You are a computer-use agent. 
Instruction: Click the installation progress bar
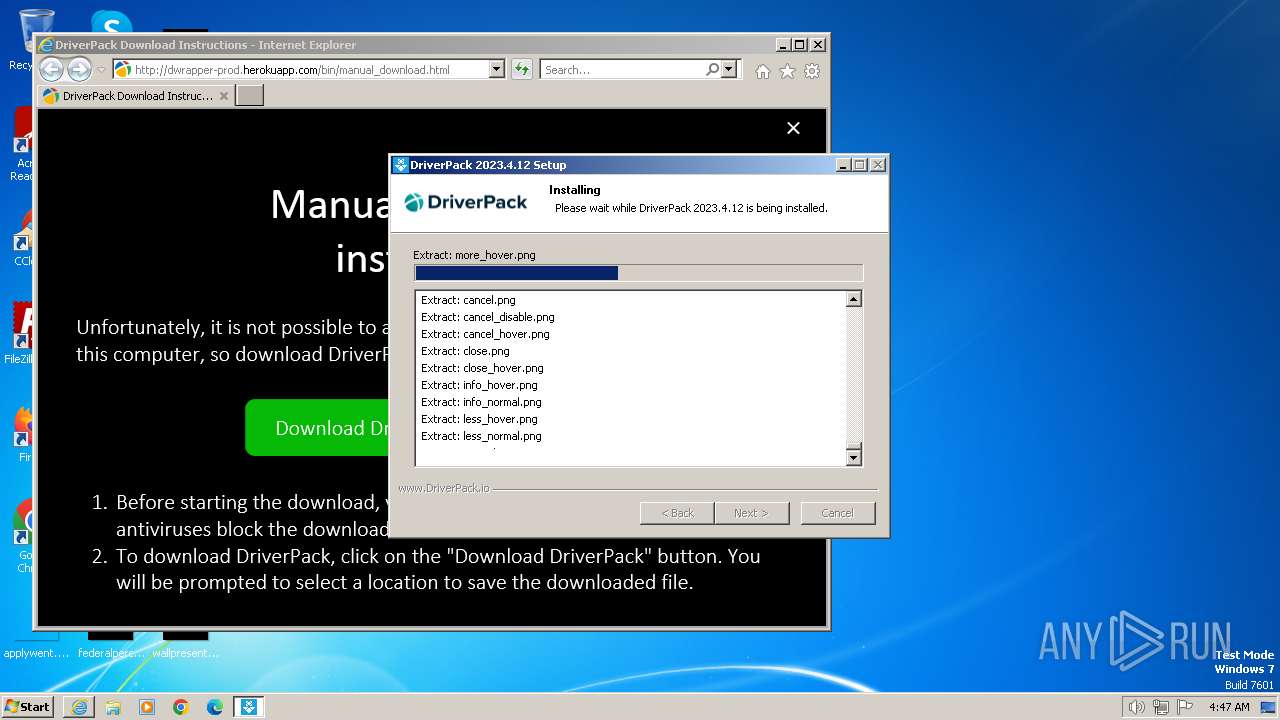coord(638,273)
